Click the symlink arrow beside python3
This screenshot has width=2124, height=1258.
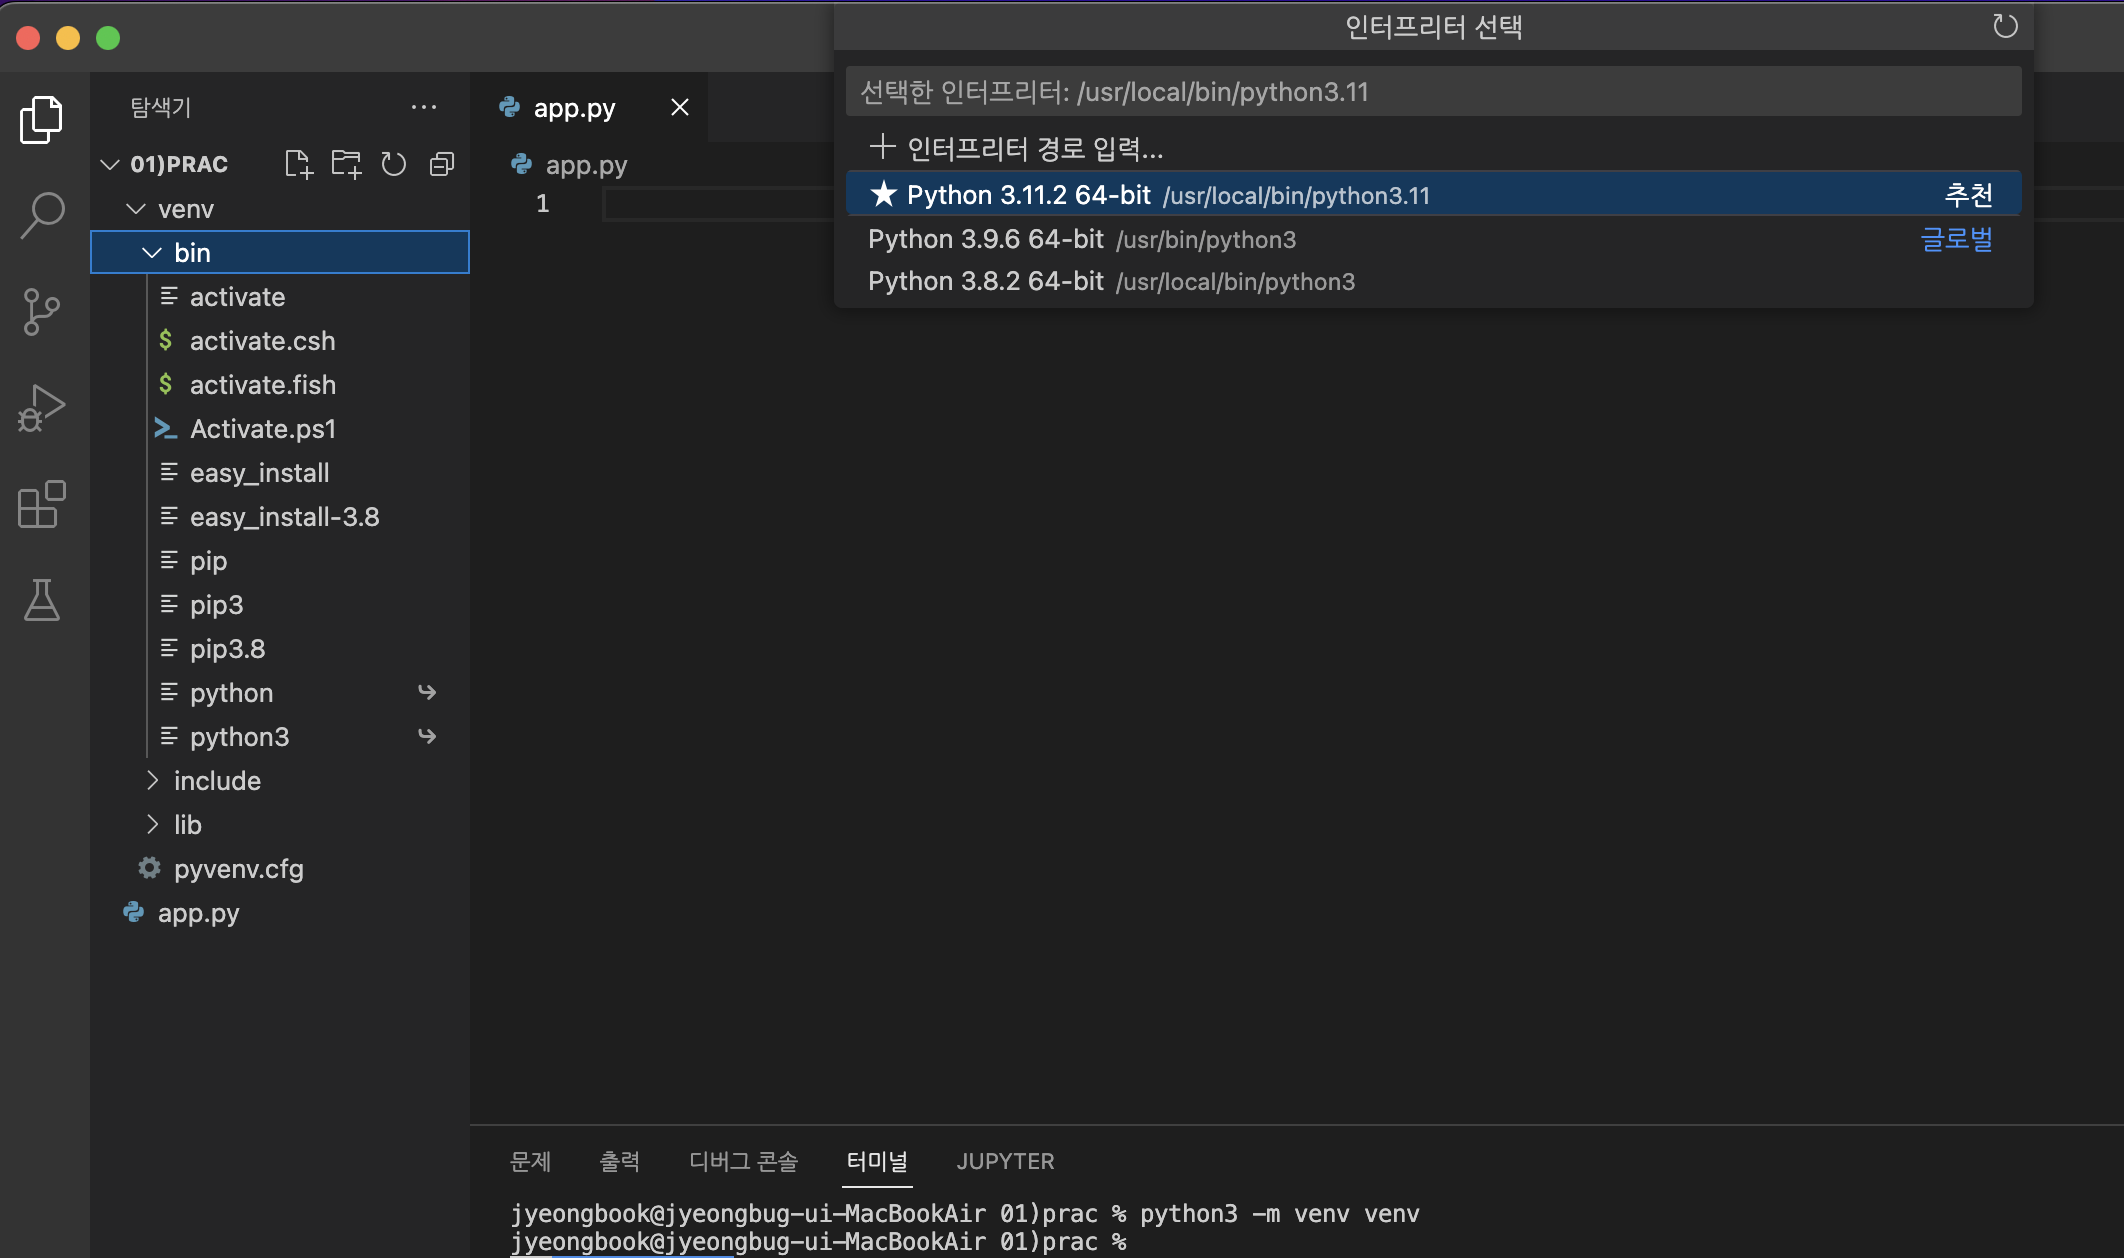427,736
